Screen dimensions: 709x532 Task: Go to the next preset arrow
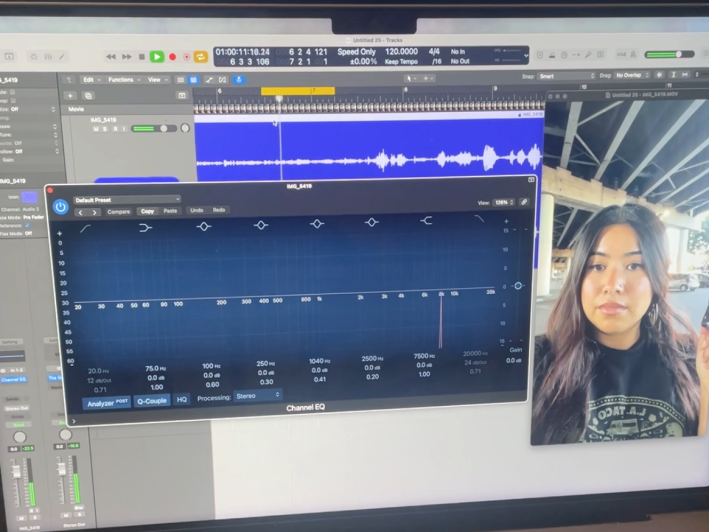(x=95, y=212)
